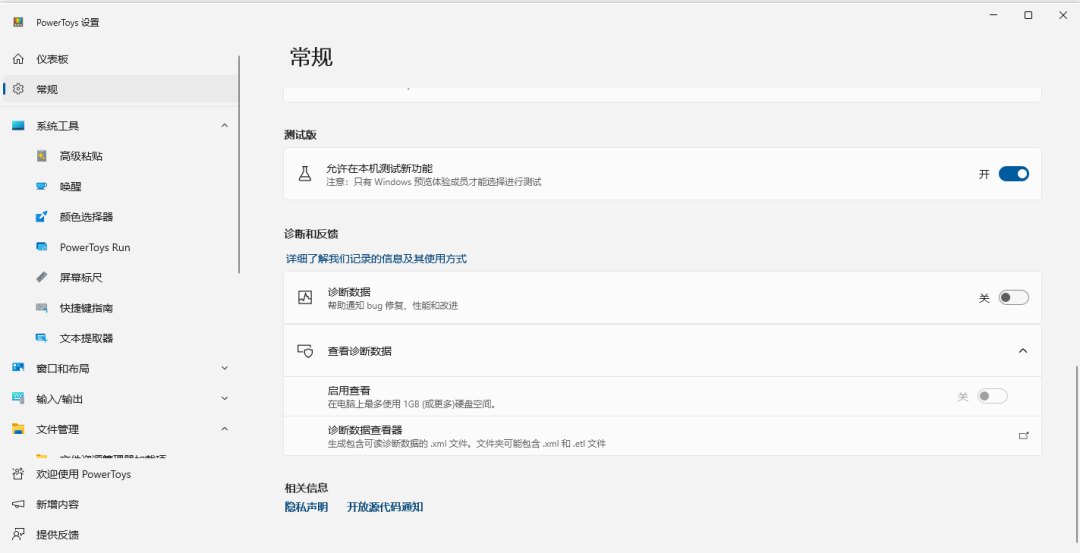Viewport: 1080px width, 553px height.
Task: Turn off 允许在本机测试新功能 toggle
Action: (1014, 174)
